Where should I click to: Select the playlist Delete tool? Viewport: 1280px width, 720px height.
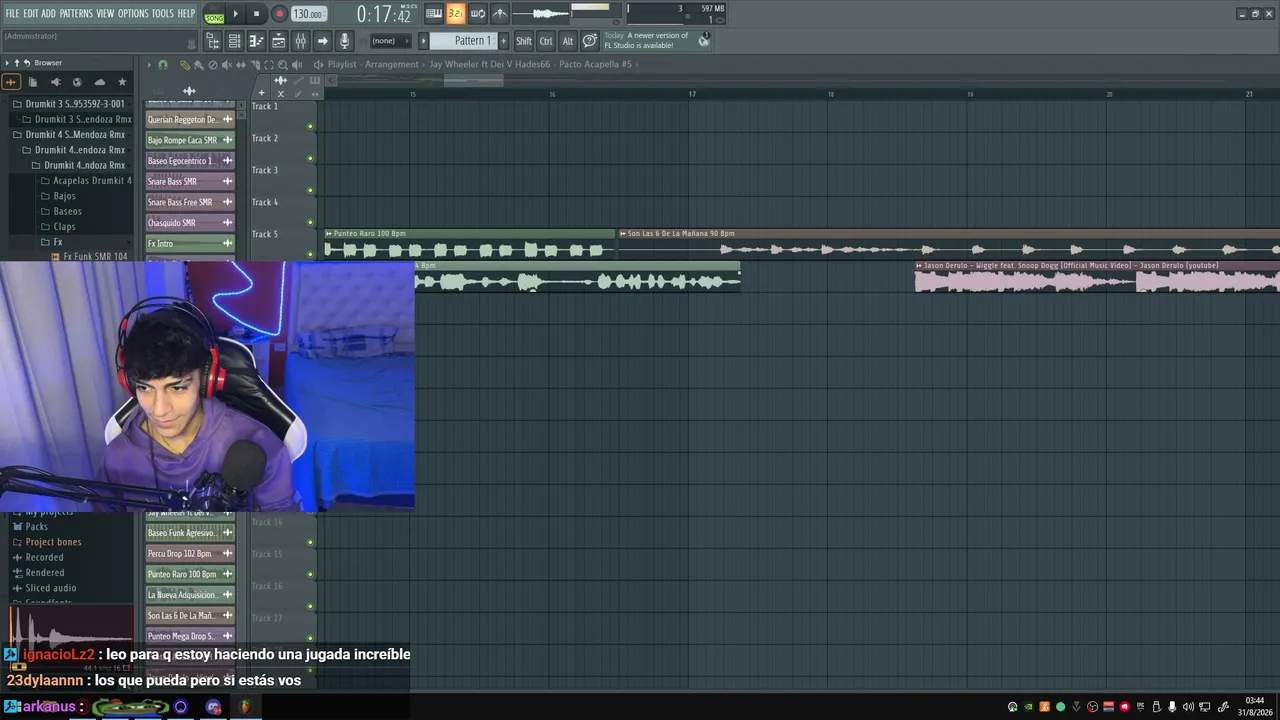(x=213, y=65)
